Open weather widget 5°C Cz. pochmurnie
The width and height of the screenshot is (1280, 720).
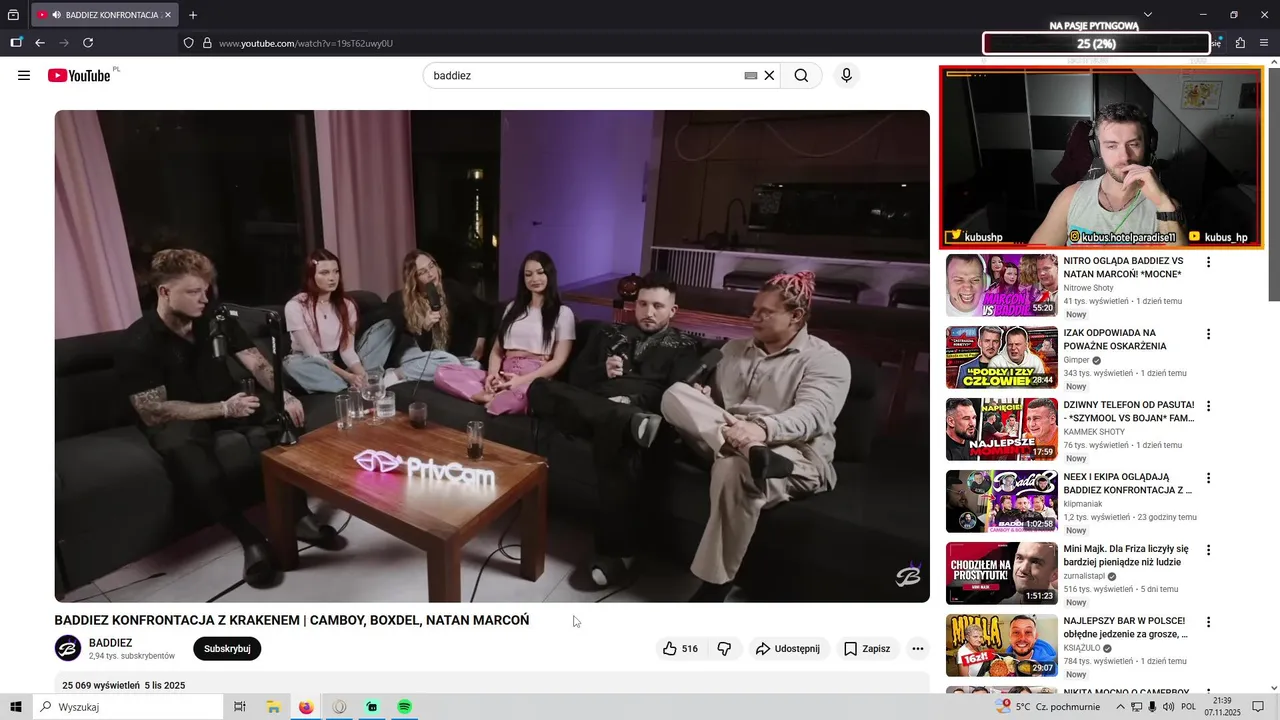point(1049,707)
